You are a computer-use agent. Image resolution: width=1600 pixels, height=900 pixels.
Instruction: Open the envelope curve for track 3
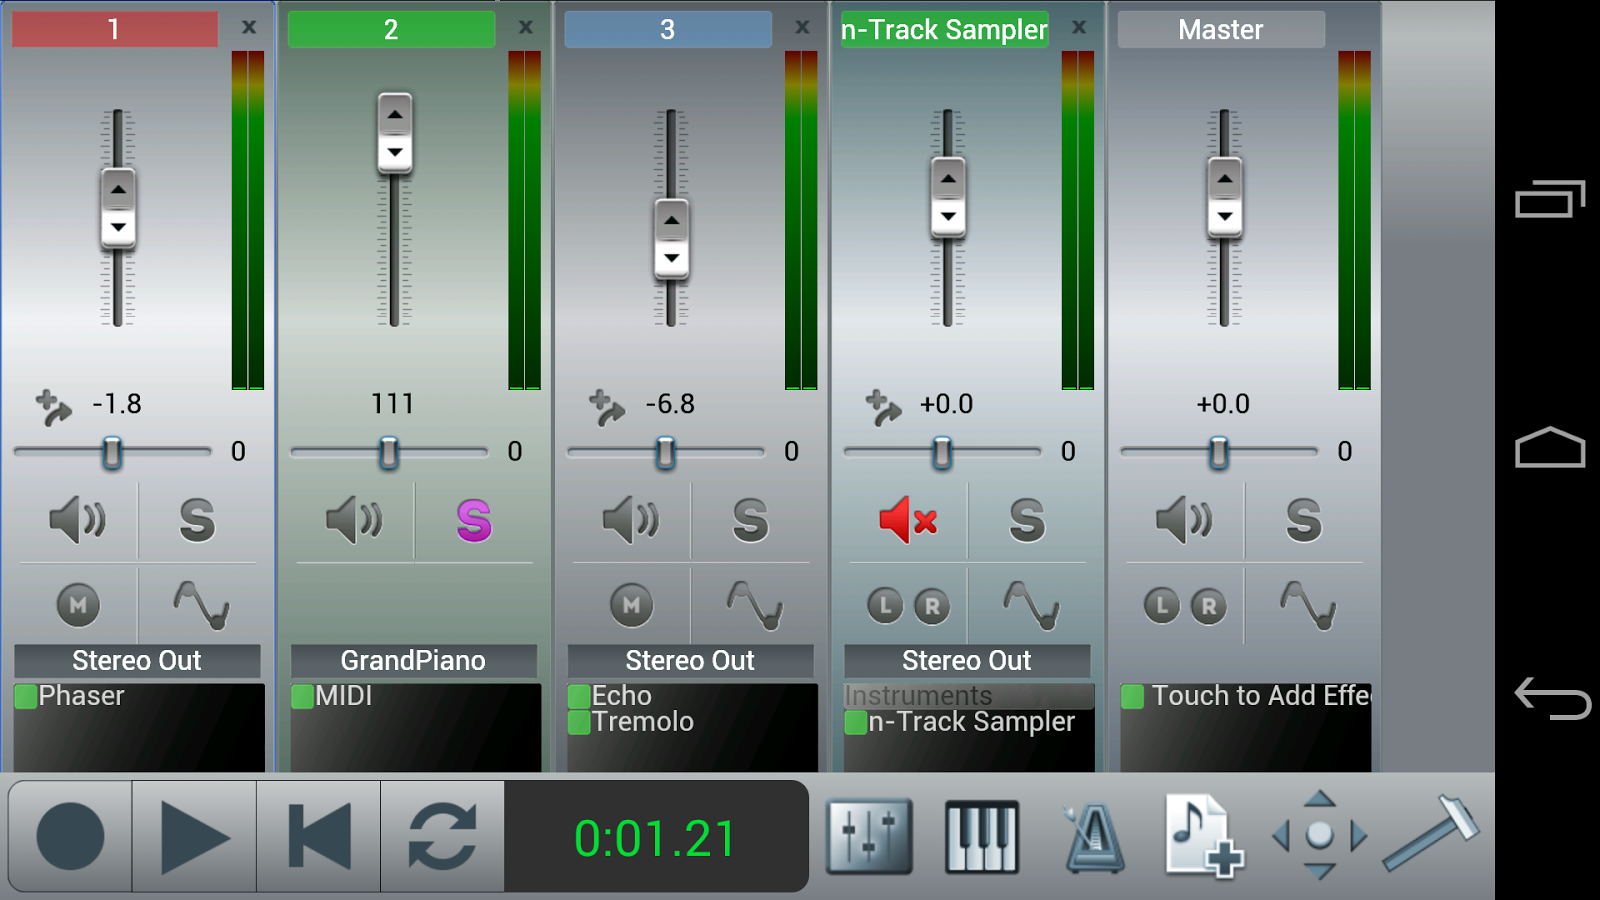754,605
